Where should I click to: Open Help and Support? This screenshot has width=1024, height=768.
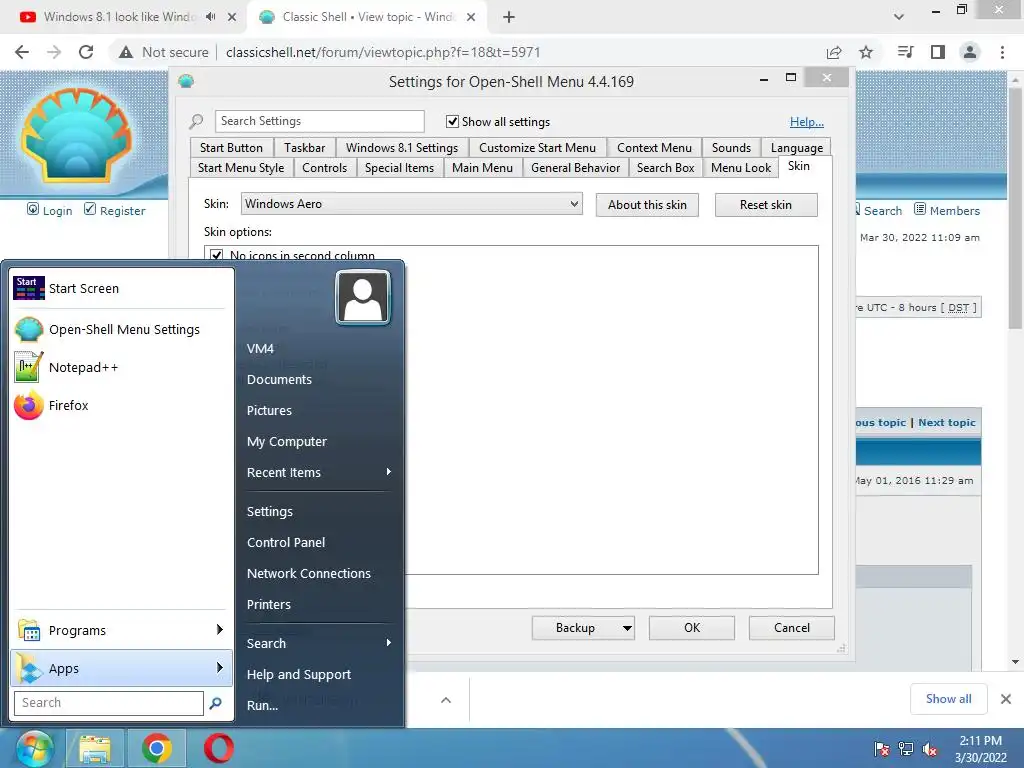coord(299,675)
